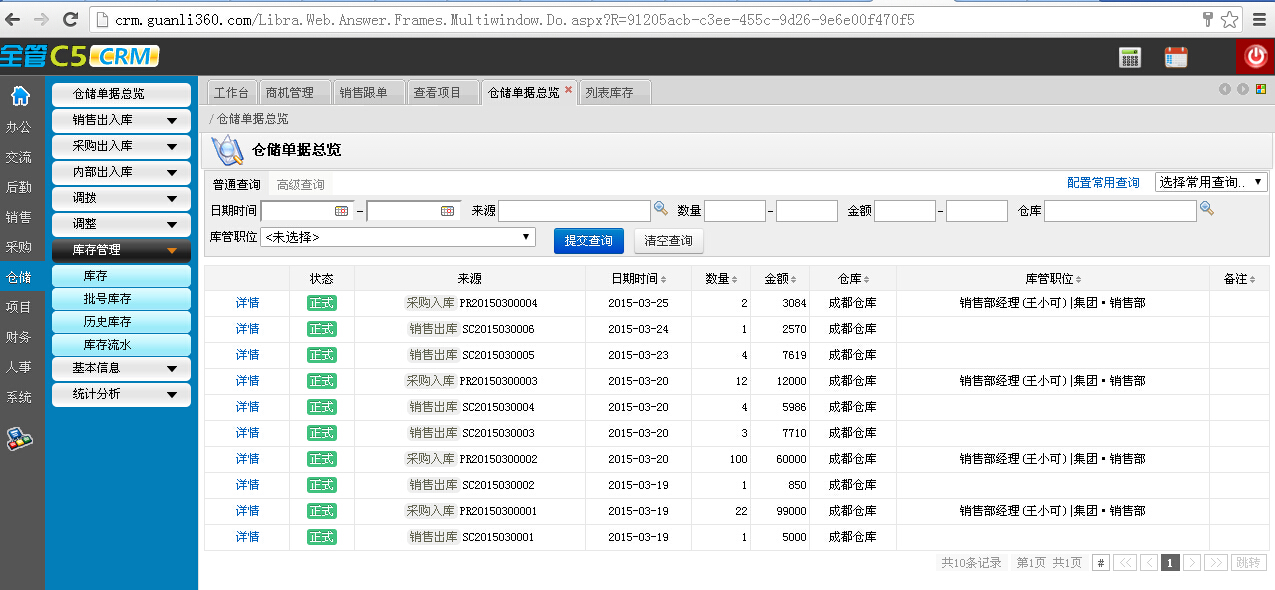
Task: Open 仓储单据总览 in the side menu
Action: tap(121, 94)
